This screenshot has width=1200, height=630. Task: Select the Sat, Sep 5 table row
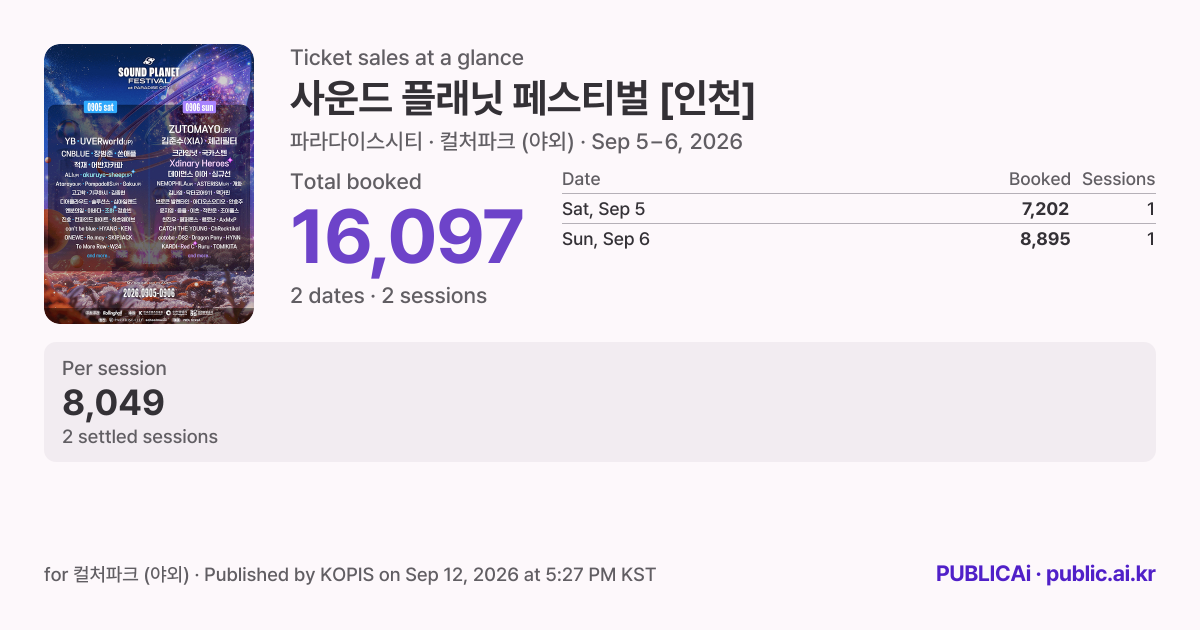point(858,209)
